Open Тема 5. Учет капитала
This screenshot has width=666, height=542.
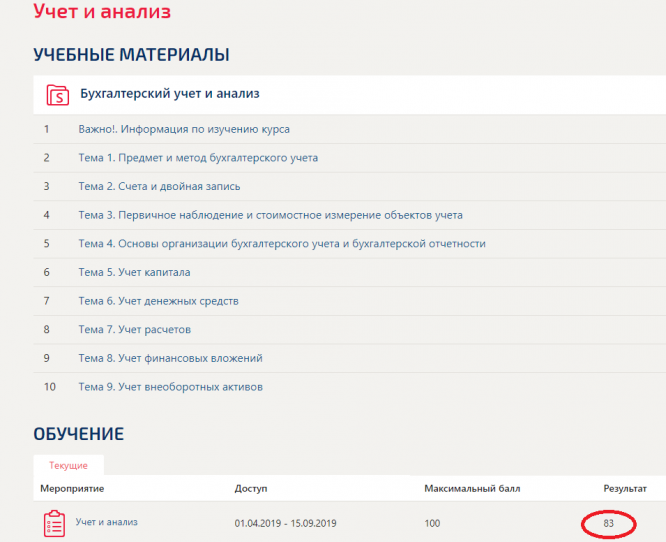[134, 272]
